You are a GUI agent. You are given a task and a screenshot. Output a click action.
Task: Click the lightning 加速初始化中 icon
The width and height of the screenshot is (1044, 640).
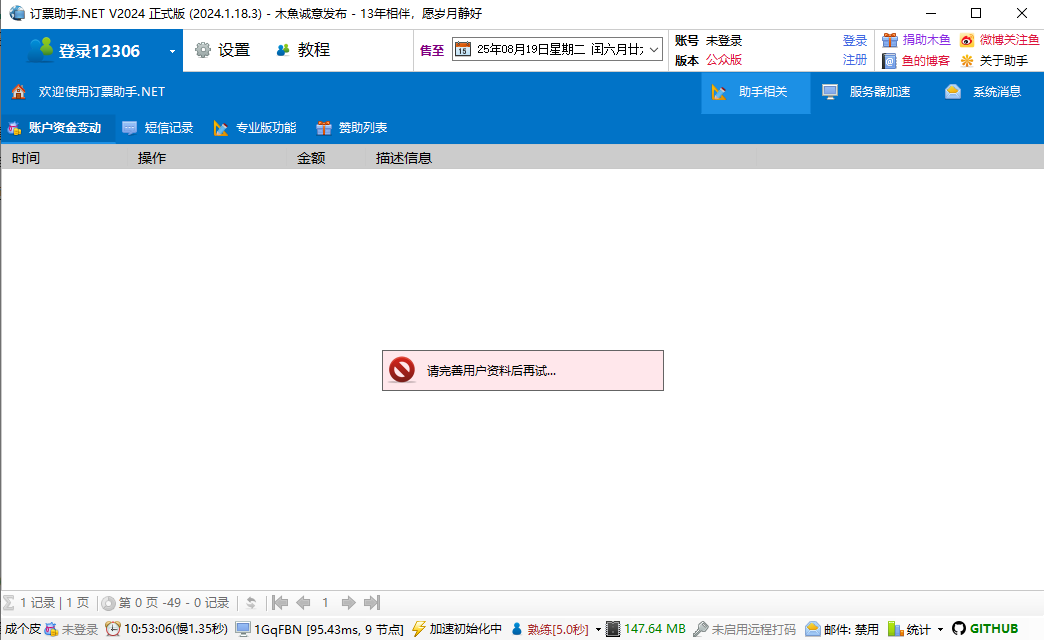click(x=418, y=629)
